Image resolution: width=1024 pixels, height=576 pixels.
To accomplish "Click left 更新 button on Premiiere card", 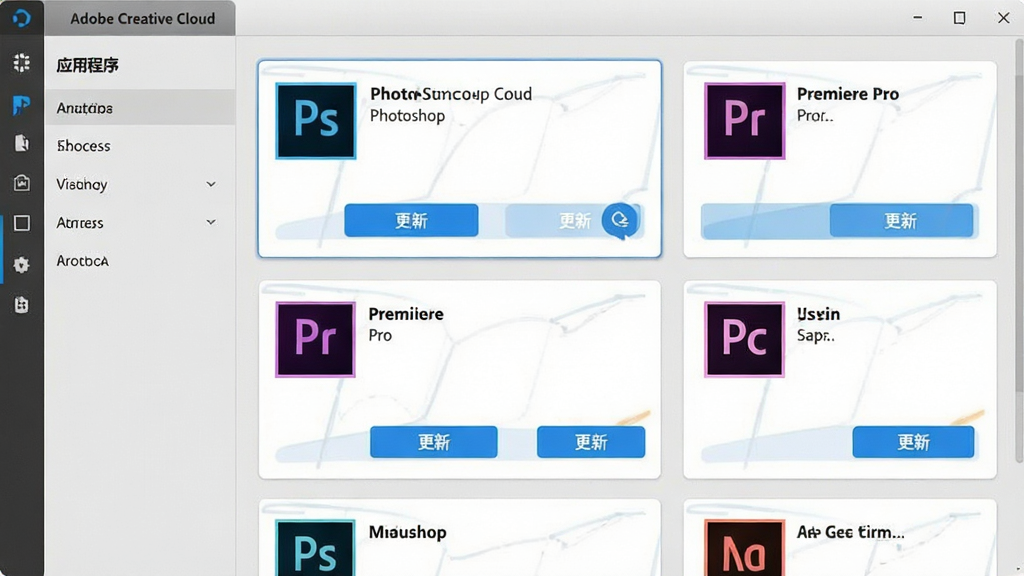I will pyautogui.click(x=434, y=442).
